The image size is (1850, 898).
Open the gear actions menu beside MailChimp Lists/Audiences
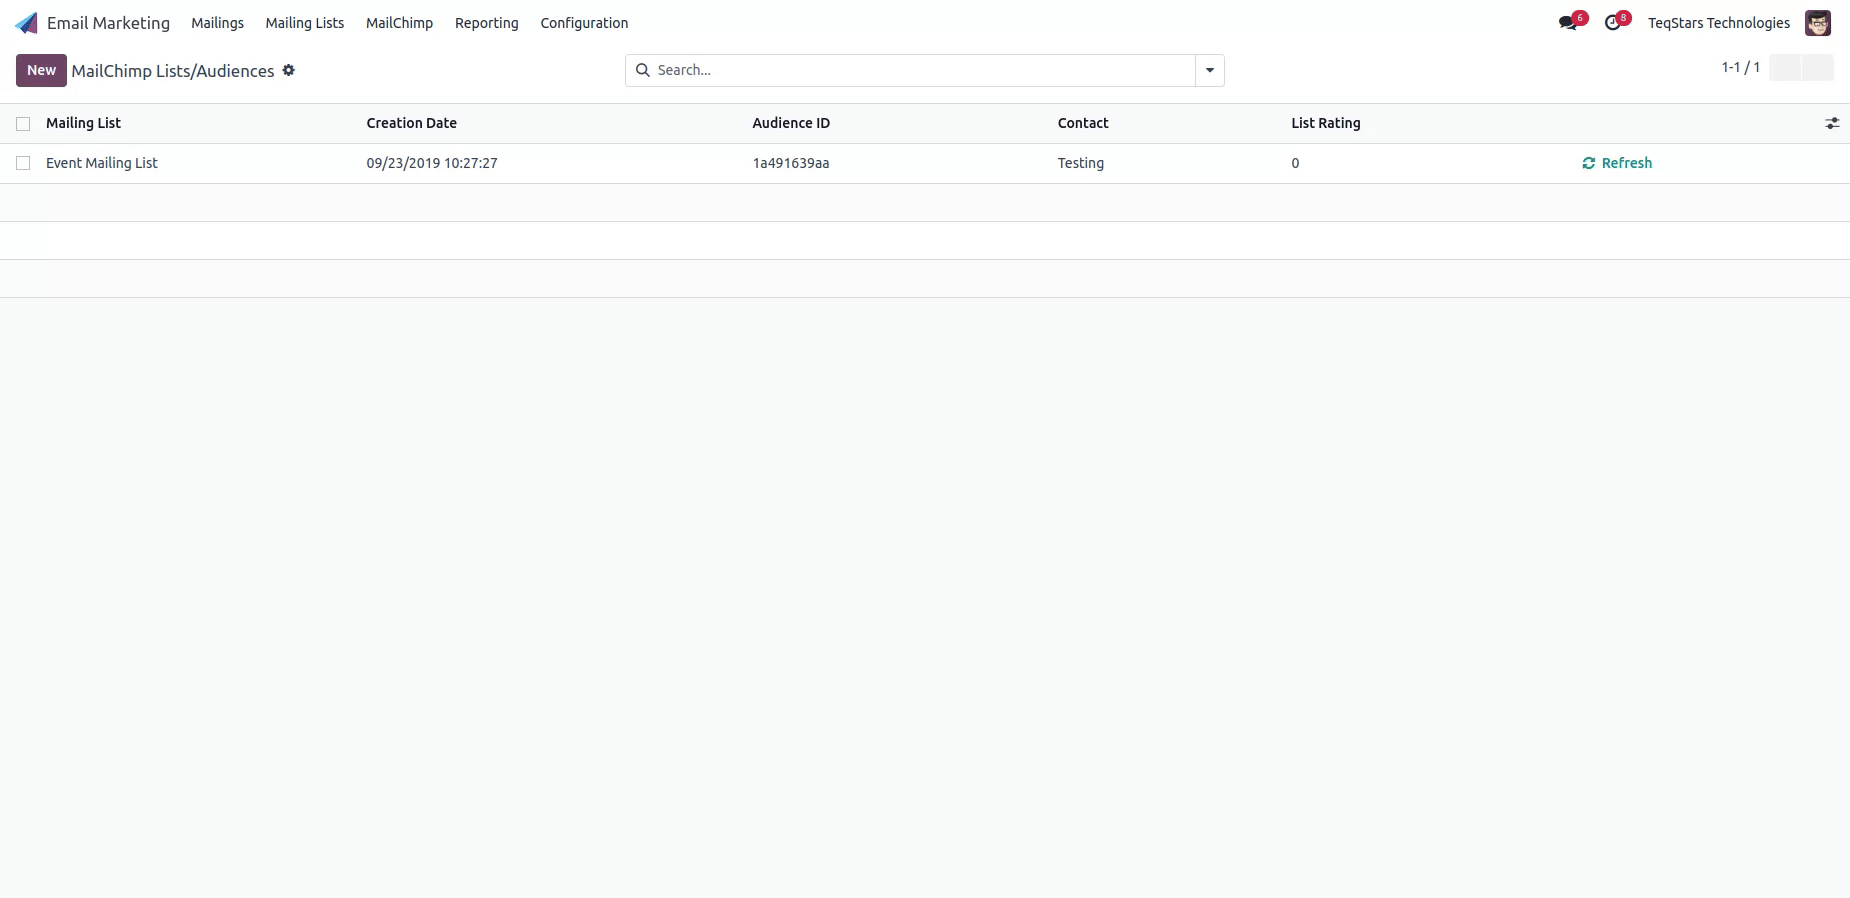(289, 70)
